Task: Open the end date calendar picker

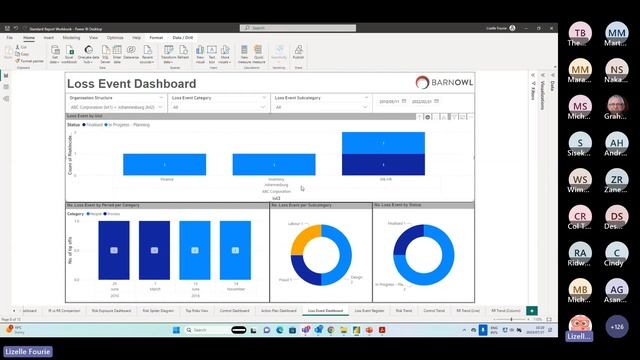Action: [436, 101]
